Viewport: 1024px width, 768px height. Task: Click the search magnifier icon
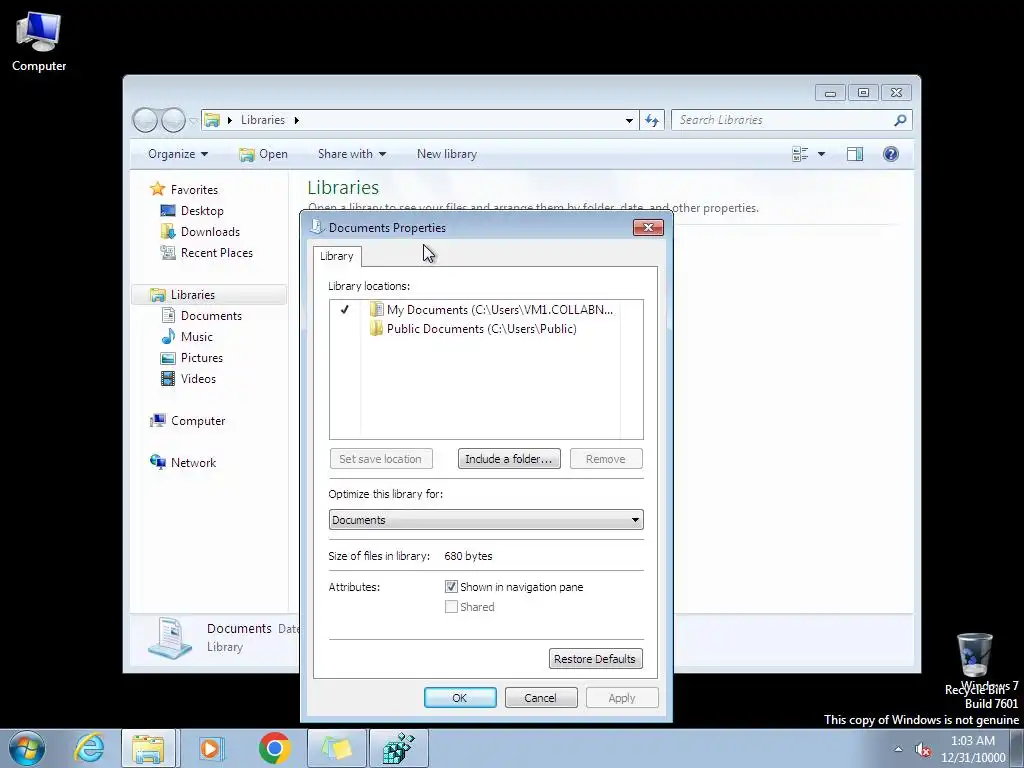[900, 120]
